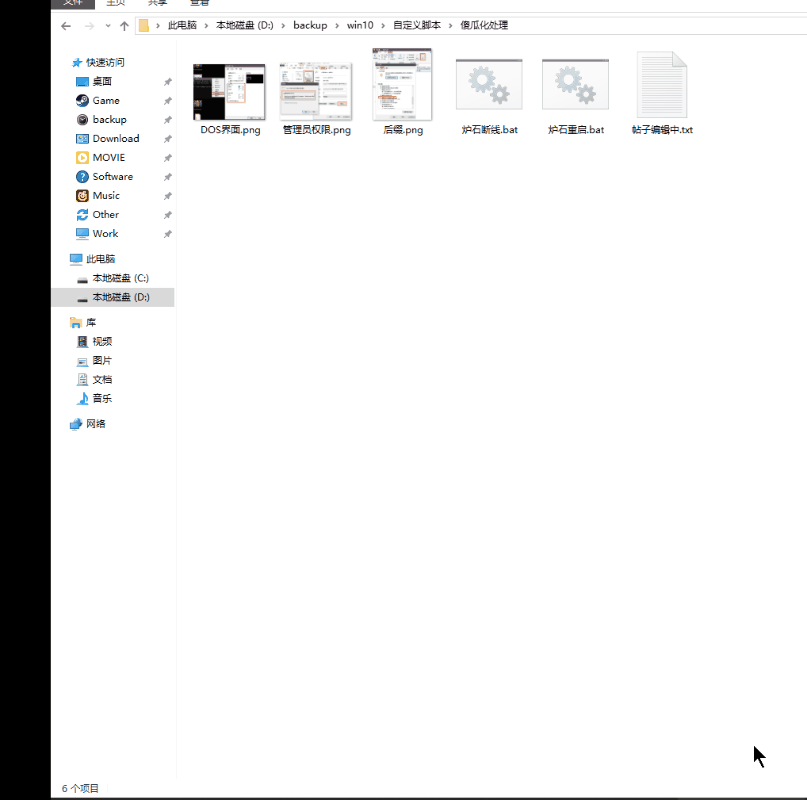
Task: Click the Other sync-arrows icon
Action: 82,215
